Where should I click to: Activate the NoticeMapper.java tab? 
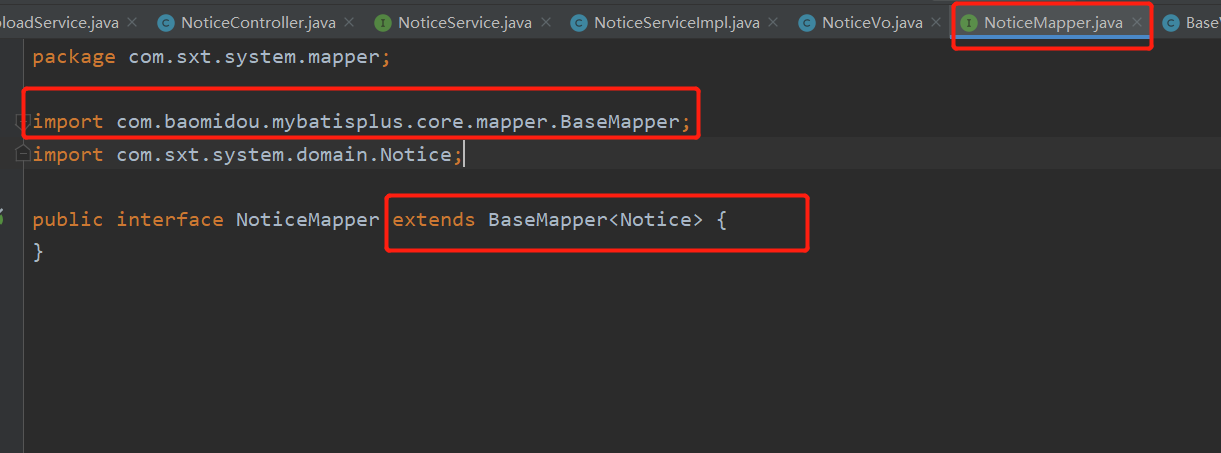(1053, 22)
